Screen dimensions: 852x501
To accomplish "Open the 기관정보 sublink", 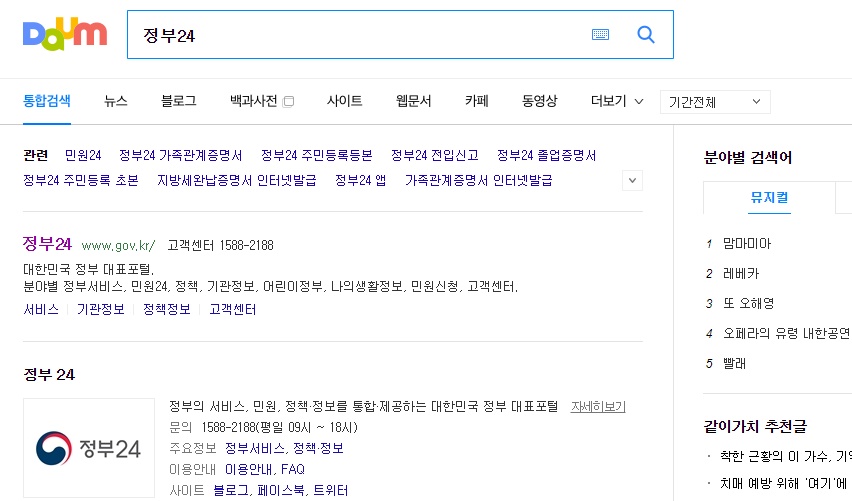I will [x=101, y=310].
